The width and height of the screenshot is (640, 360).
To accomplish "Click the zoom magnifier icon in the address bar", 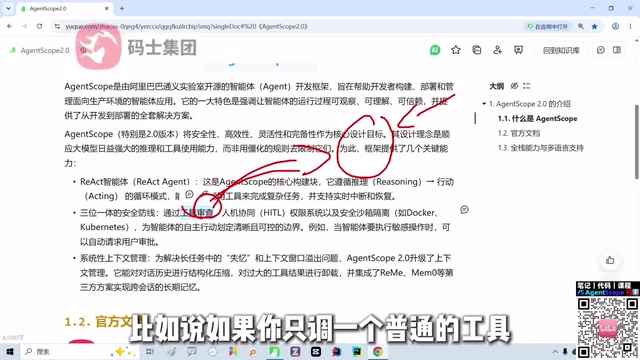I will pos(580,26).
